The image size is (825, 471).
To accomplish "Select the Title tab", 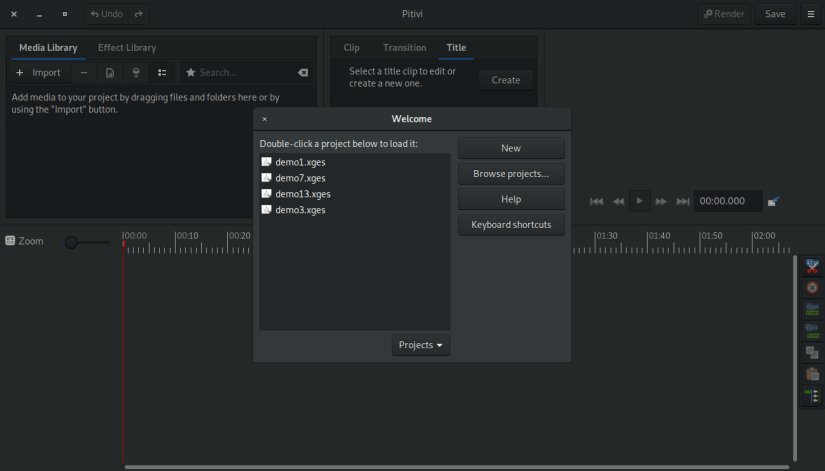I will click(x=456, y=47).
